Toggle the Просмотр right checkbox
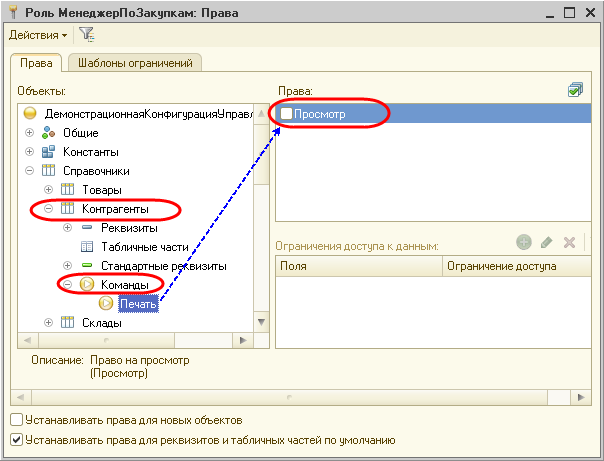The image size is (604, 461). point(287,115)
